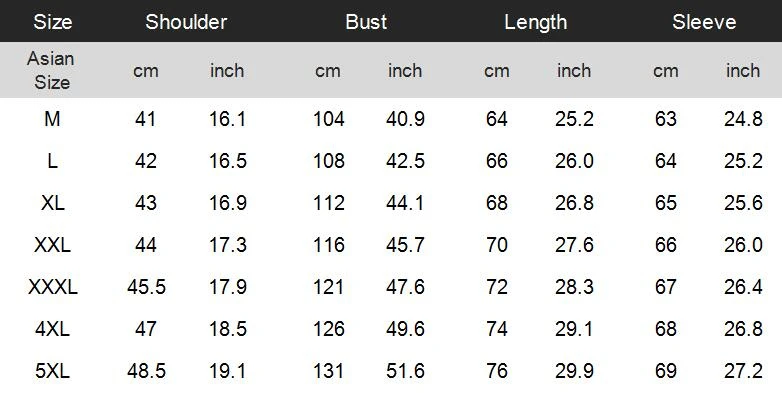782x393 pixels.
Task: Select bust inch value 51.6
Action: tap(405, 371)
